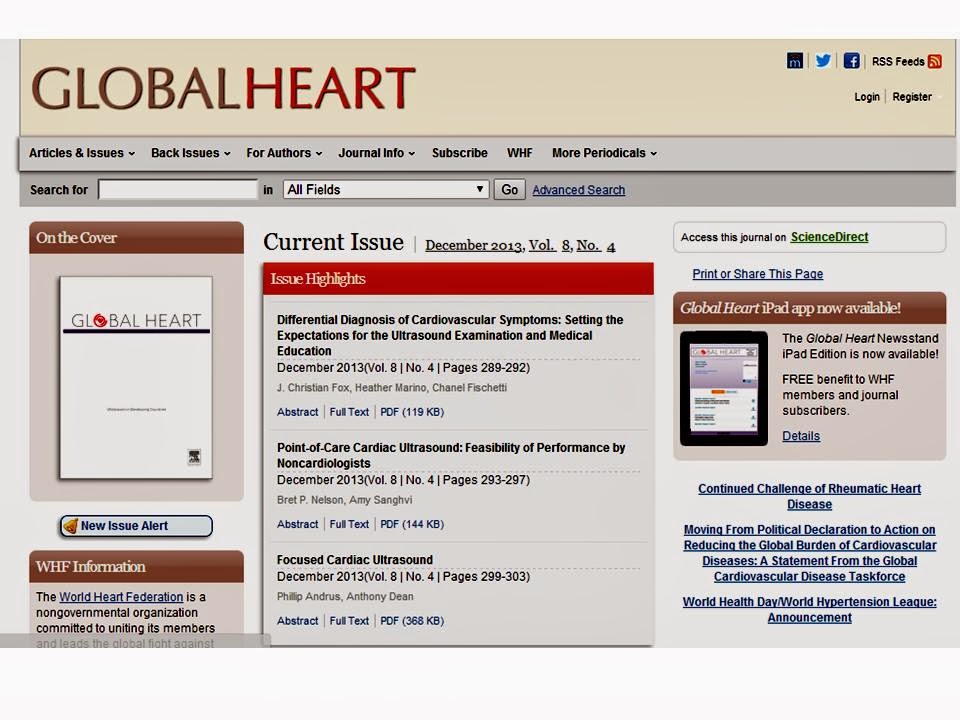Open Abstract for the Point-of-Care Cardiac Ultrasound article
Viewport: 960px width, 720px height.
coord(298,524)
